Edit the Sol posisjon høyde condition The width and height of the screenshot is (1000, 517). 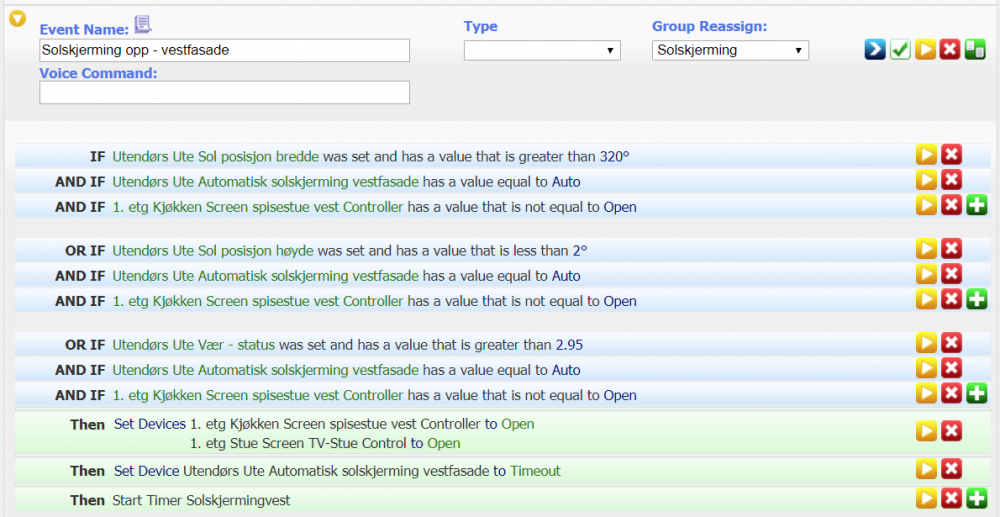[x=927, y=249]
